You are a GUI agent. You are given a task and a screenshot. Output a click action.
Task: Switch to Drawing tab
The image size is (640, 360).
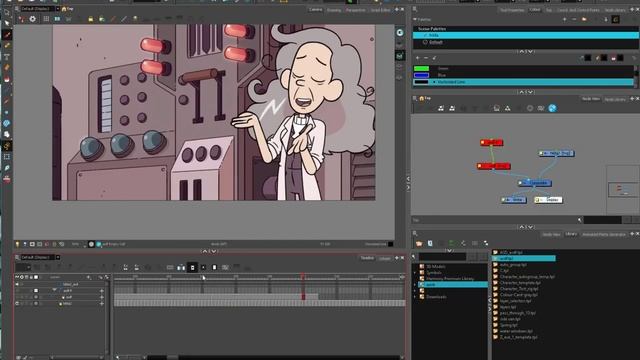click(334, 9)
